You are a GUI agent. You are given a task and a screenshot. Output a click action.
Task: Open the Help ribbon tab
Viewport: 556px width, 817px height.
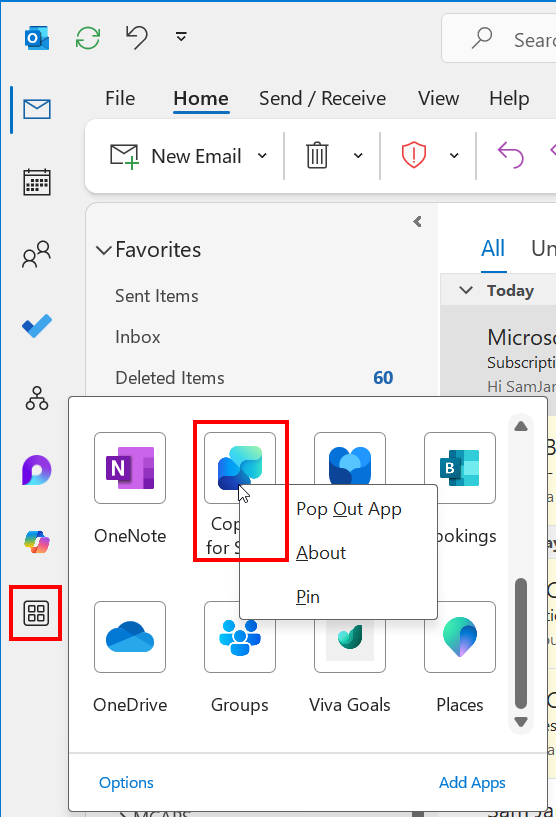pos(509,98)
